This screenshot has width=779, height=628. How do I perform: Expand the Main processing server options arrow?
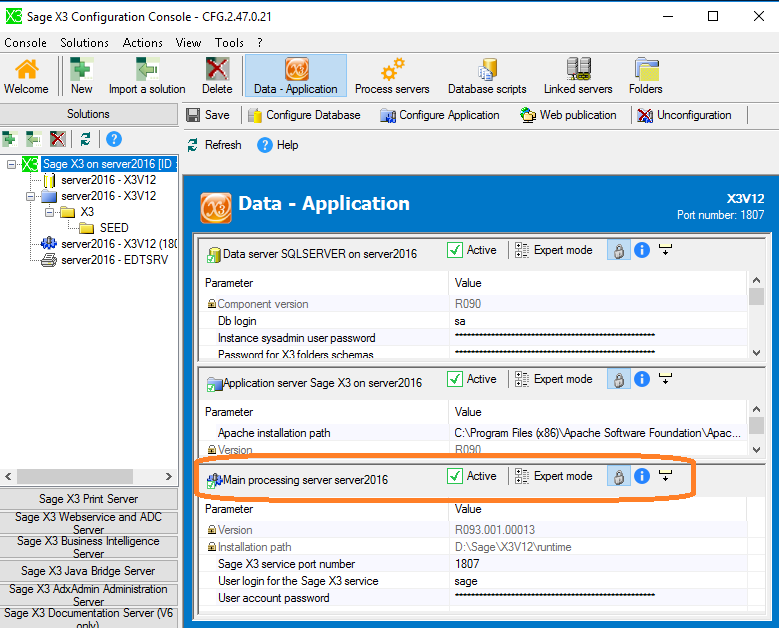point(665,476)
